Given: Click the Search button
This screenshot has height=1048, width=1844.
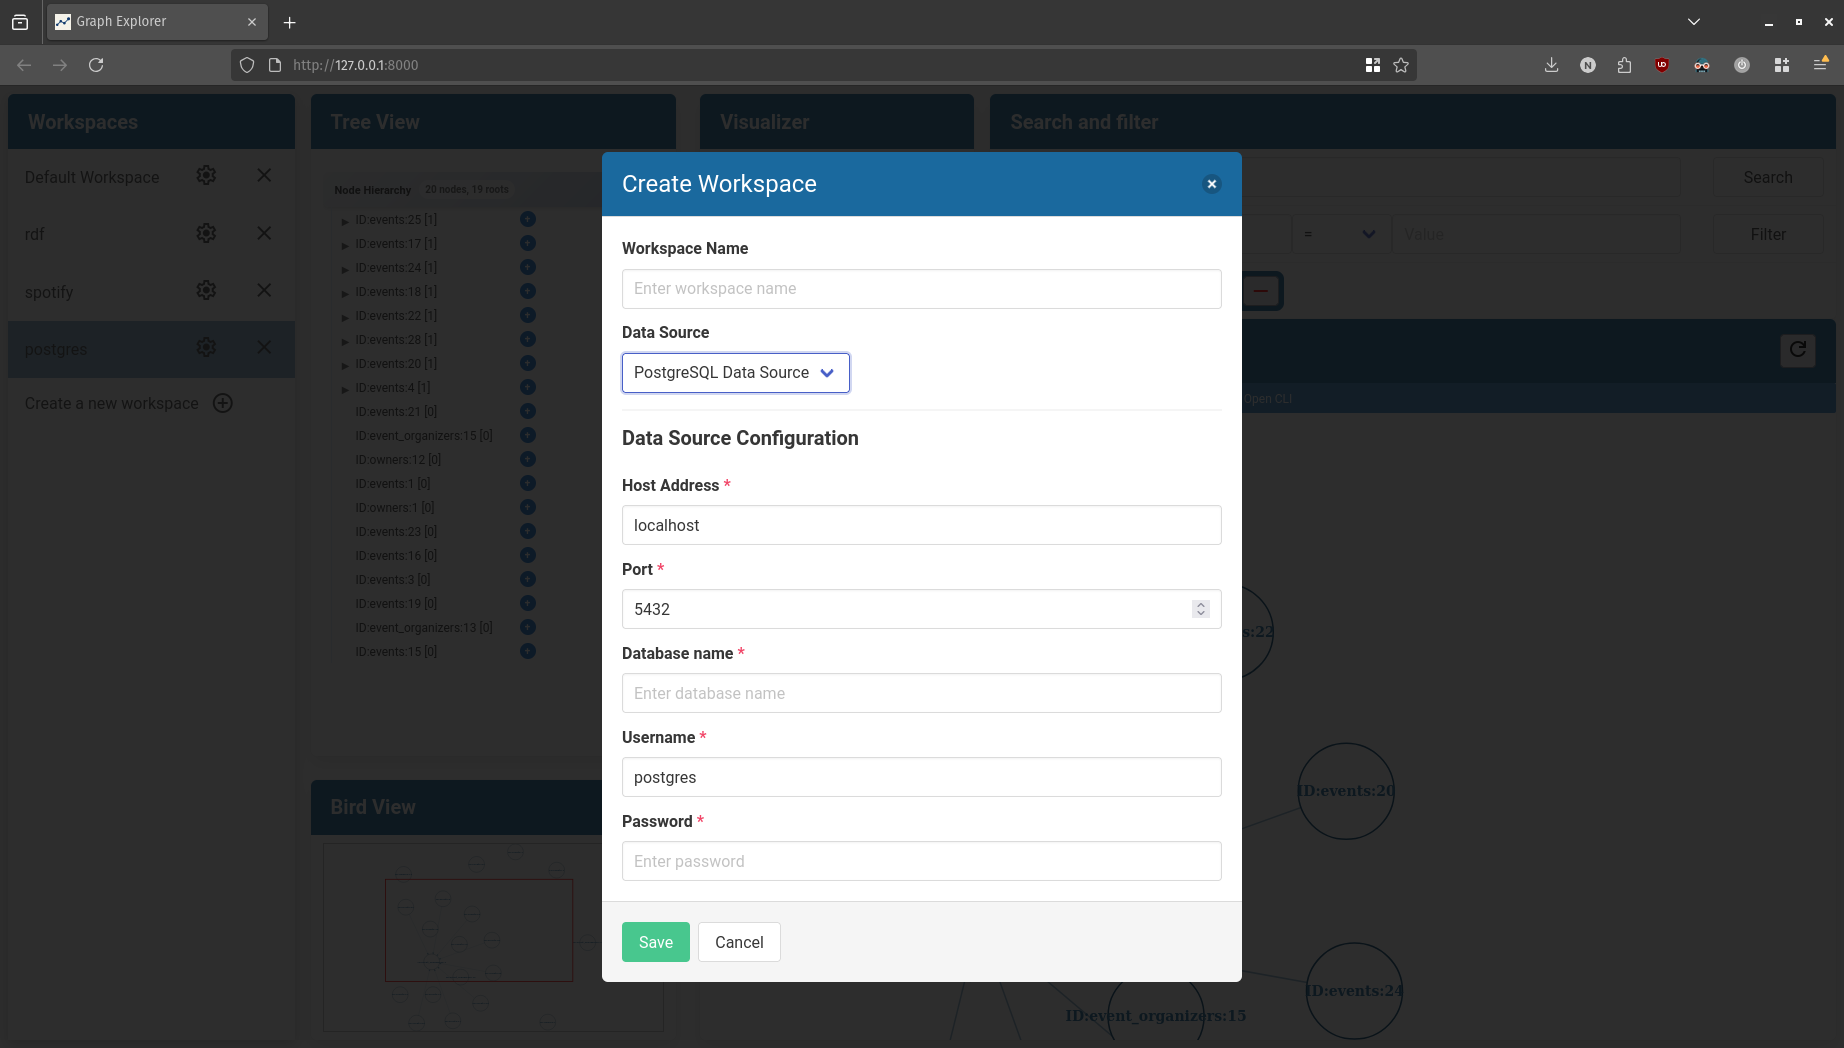Looking at the screenshot, I should pyautogui.click(x=1767, y=177).
